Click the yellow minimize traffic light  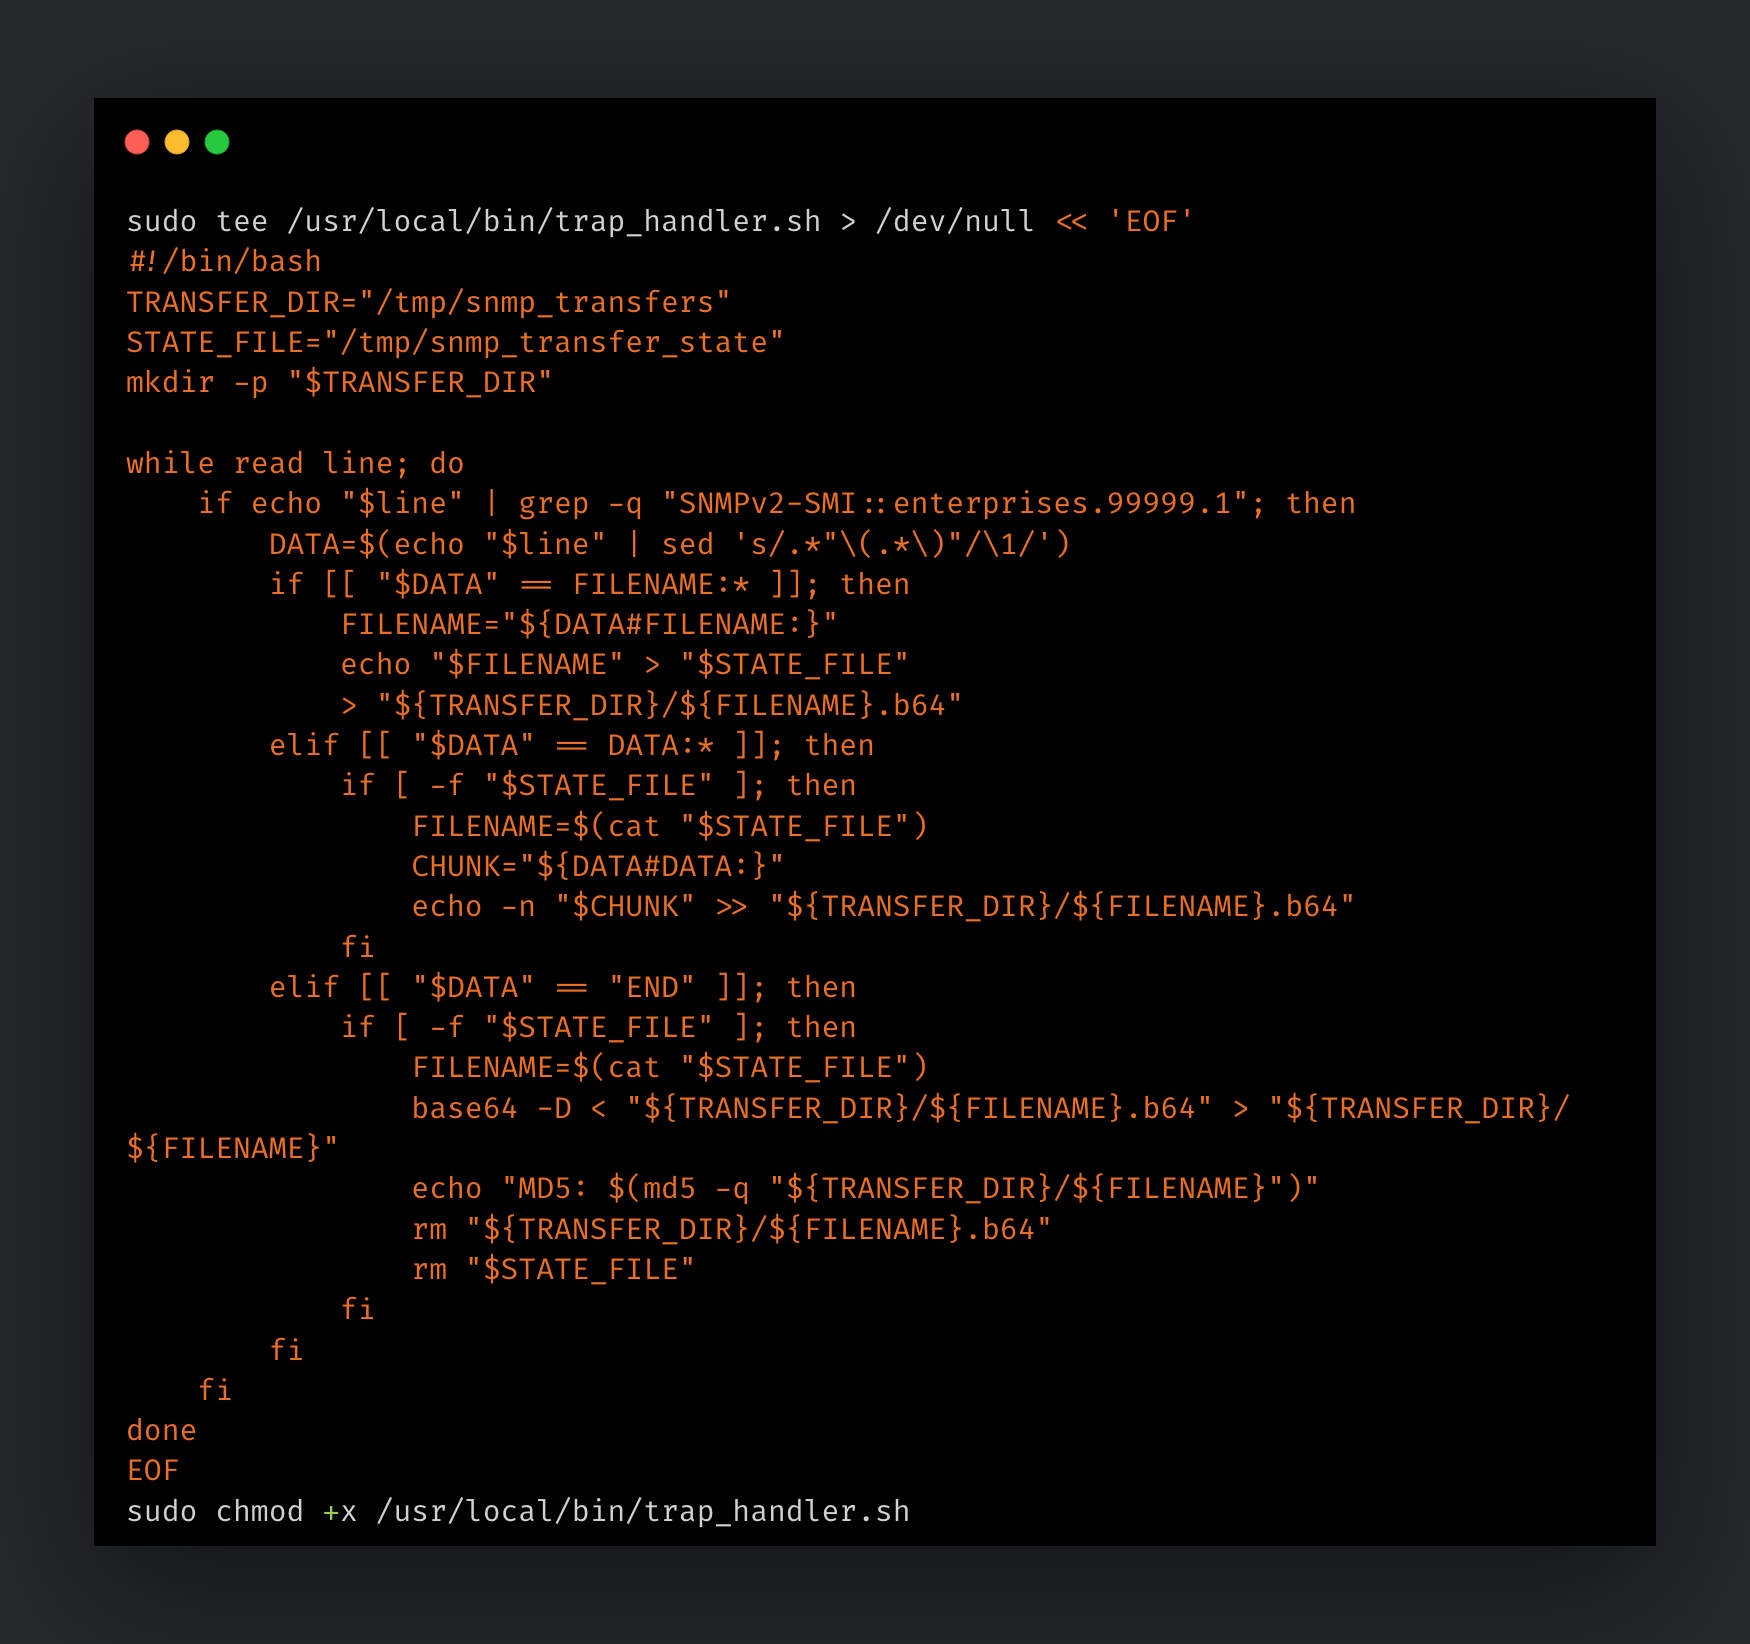point(178,142)
